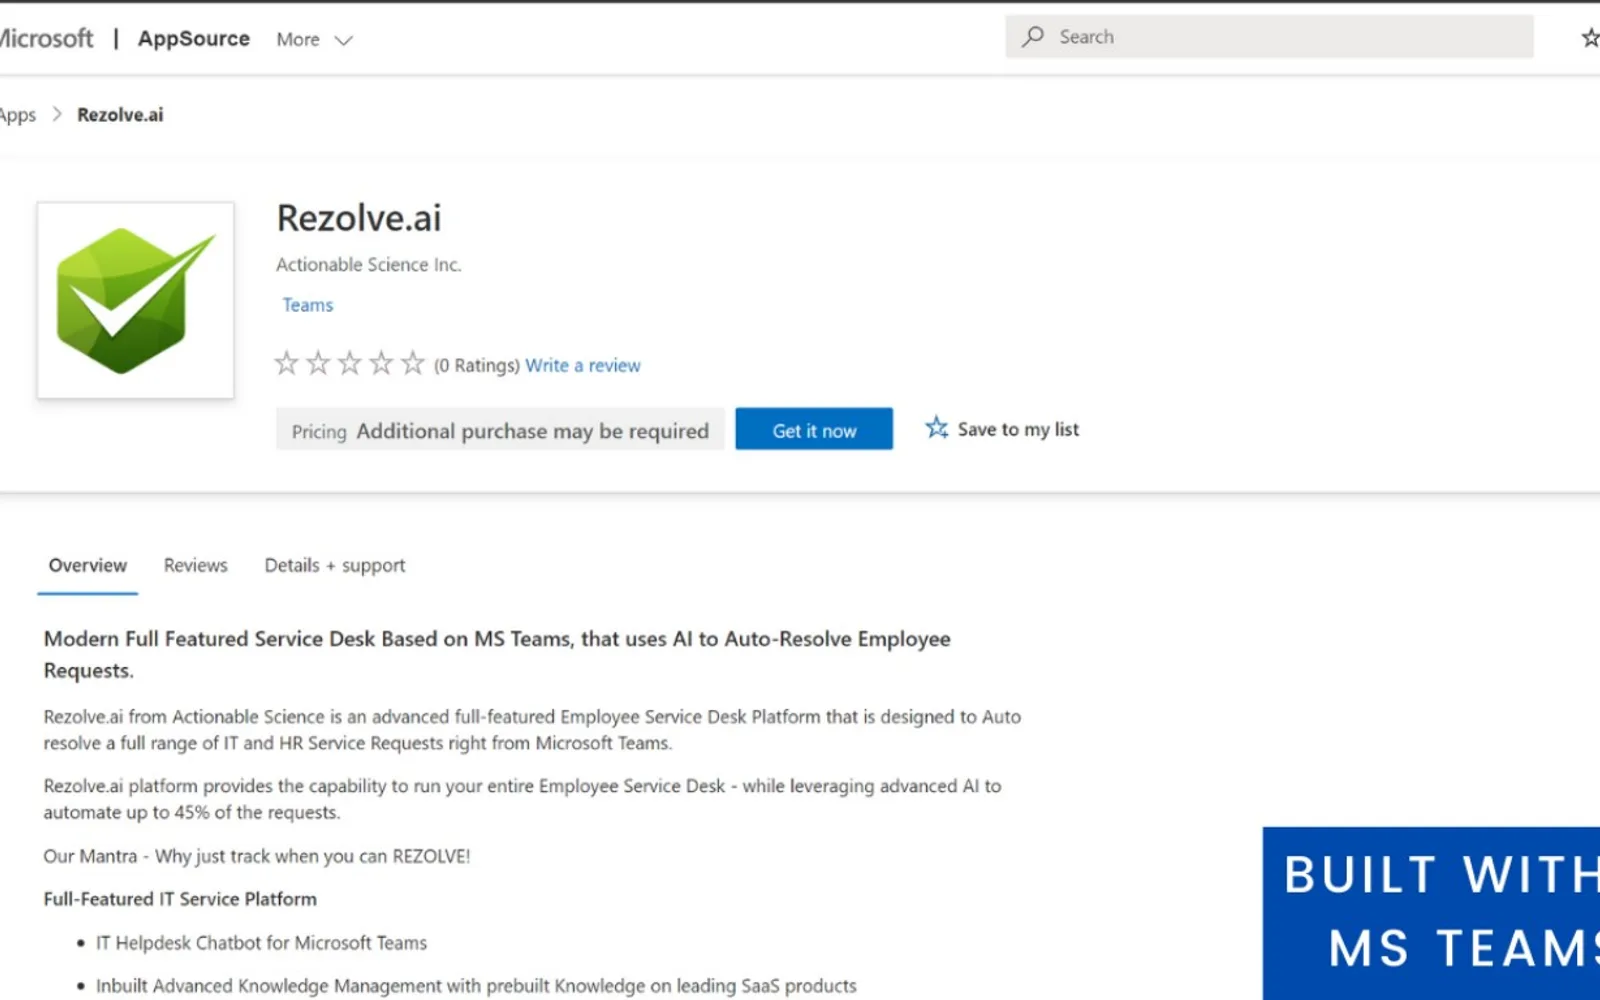Image resolution: width=1600 pixels, height=1000 pixels.
Task: Rate the app three stars
Action: [349, 363]
